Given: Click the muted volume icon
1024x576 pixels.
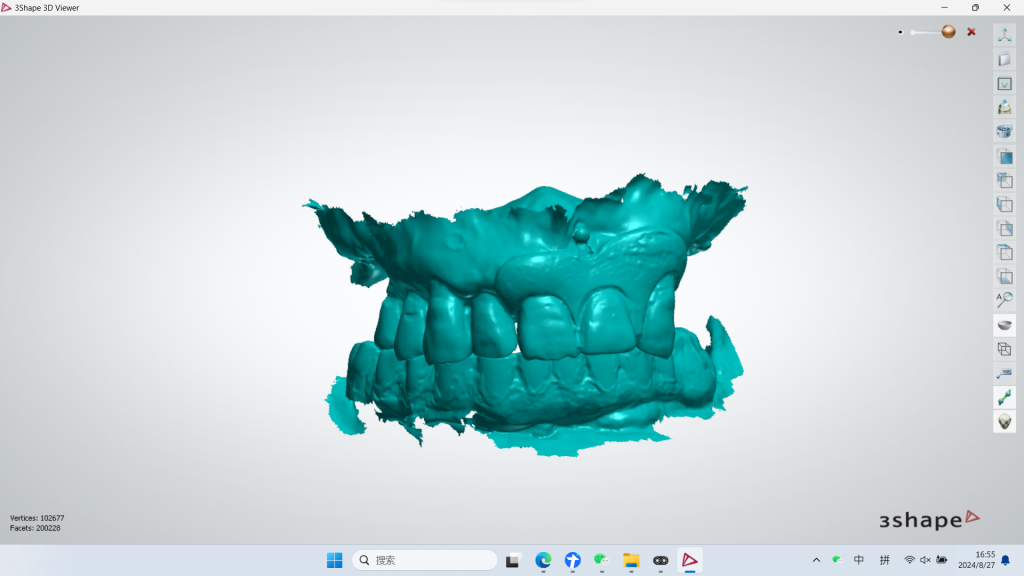Looking at the screenshot, I should tap(925, 560).
